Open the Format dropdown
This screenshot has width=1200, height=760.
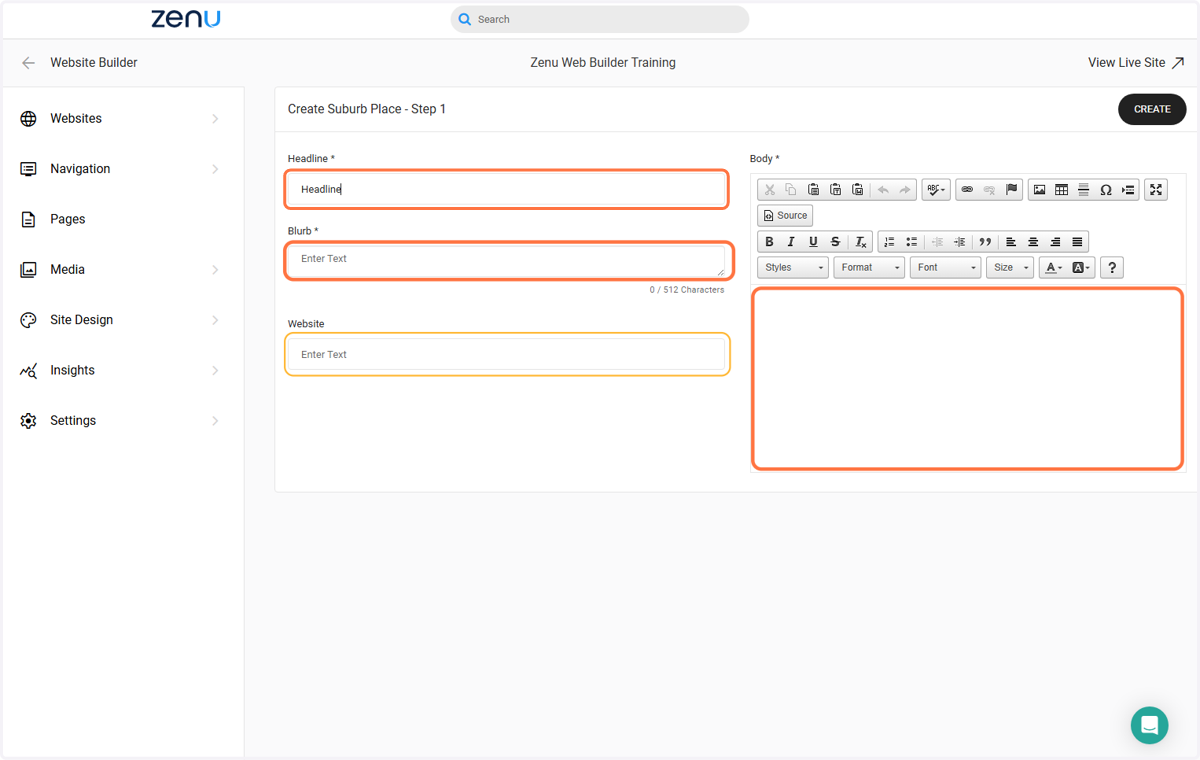tap(869, 267)
